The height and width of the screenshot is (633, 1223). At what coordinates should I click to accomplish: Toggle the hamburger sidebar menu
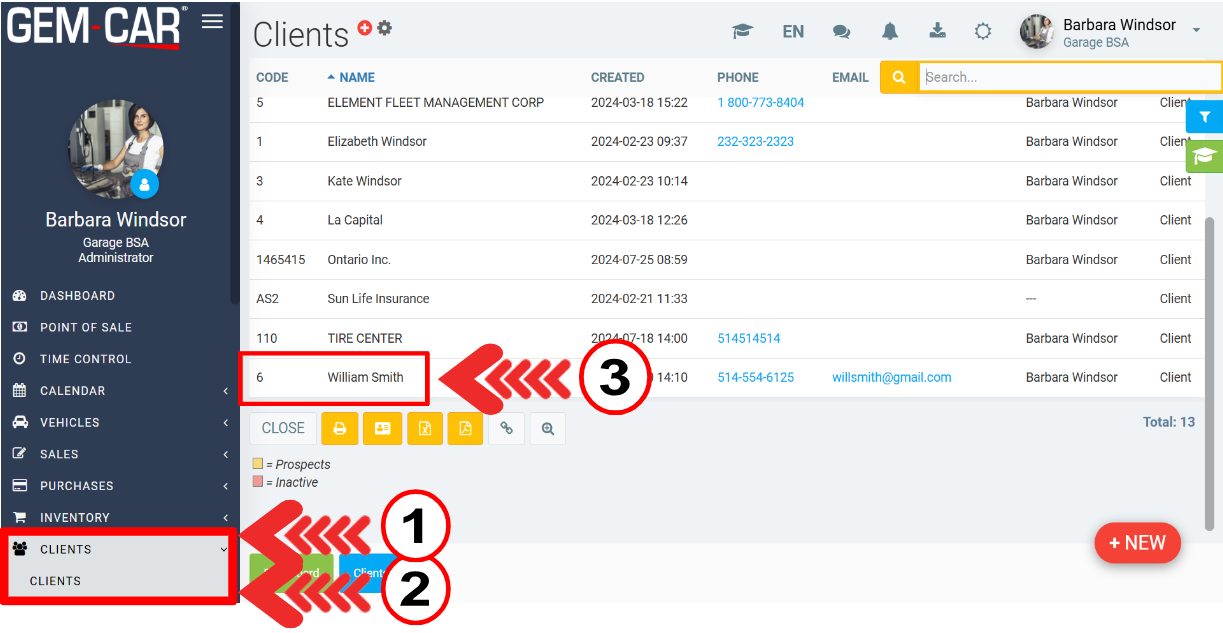(212, 21)
